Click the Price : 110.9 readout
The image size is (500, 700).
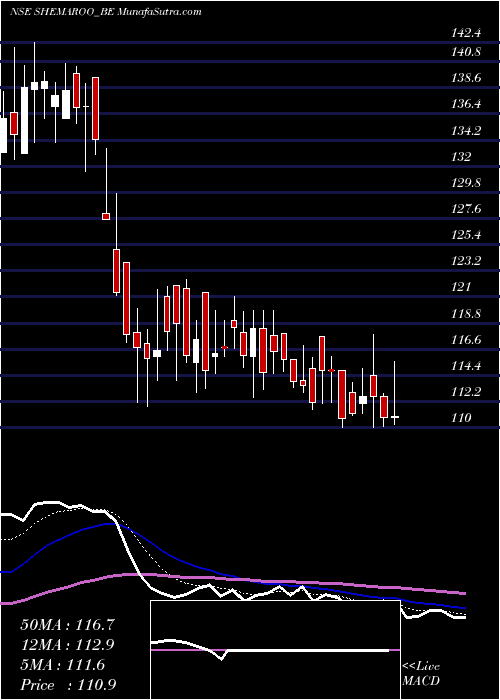(x=69, y=685)
